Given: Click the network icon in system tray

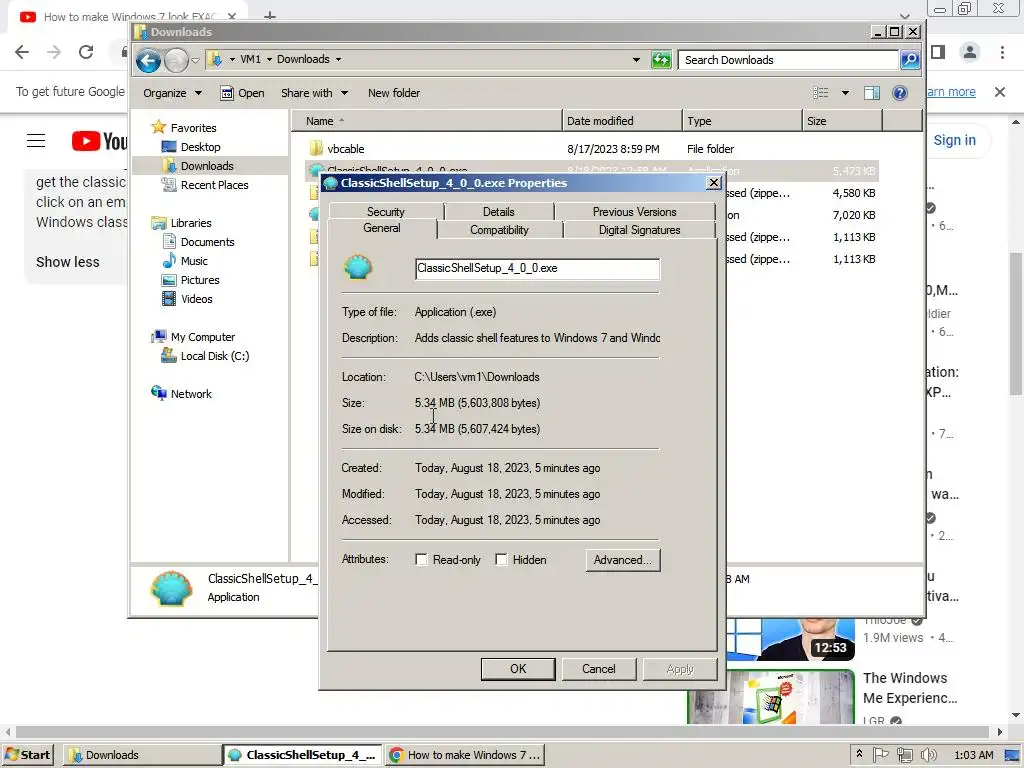Looking at the screenshot, I should [x=904, y=755].
